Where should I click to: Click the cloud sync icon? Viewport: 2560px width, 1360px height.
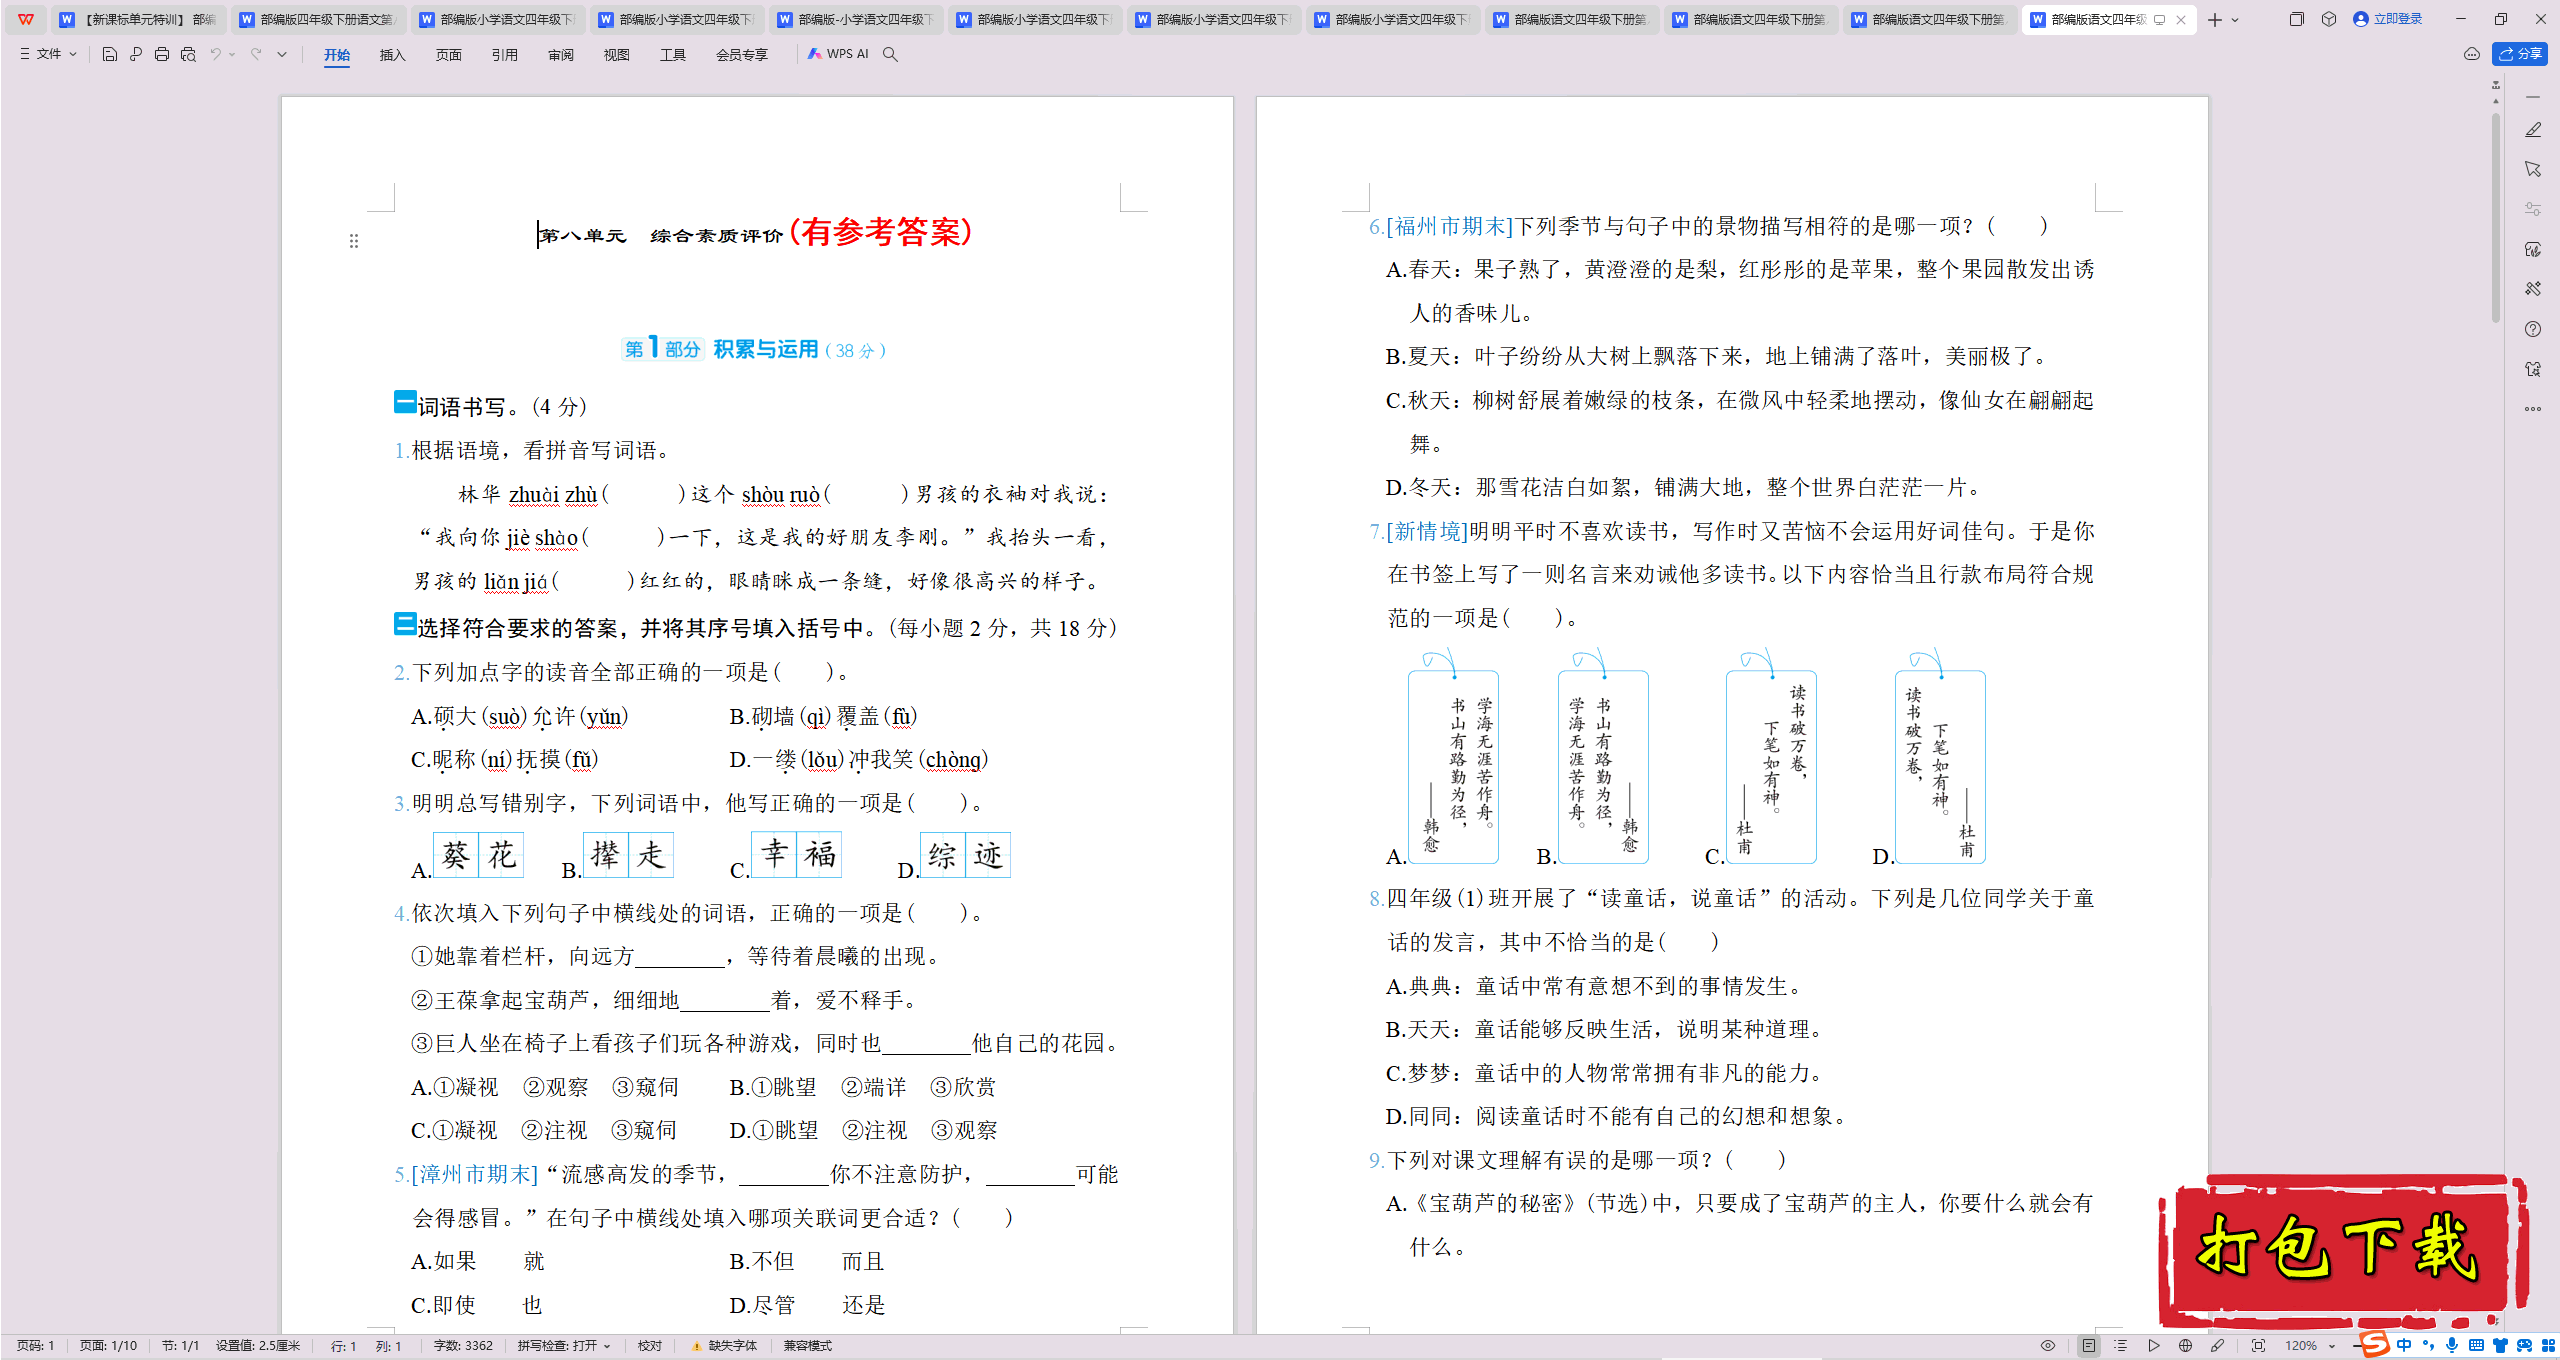(2472, 54)
